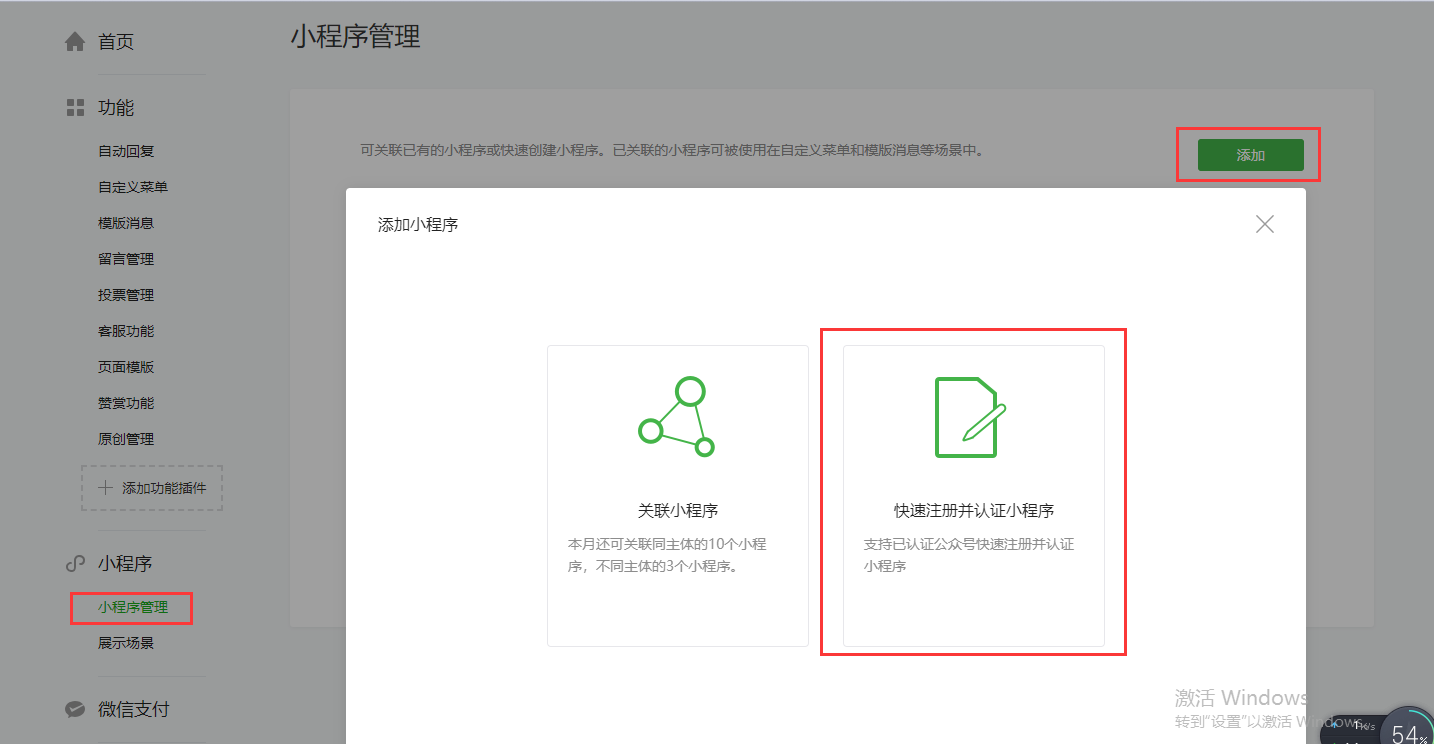Click the 功能 section heading text

pyautogui.click(x=116, y=107)
